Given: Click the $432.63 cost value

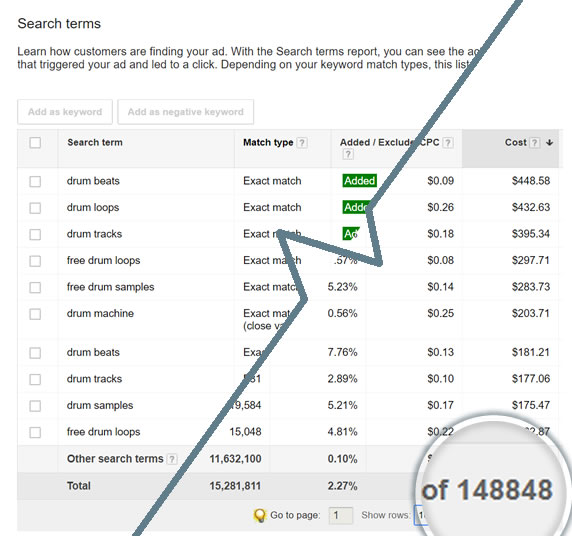Looking at the screenshot, I should point(531,207).
